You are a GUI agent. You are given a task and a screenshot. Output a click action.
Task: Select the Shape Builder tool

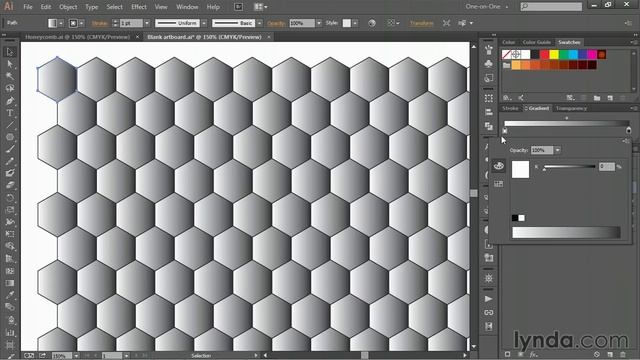point(10,247)
